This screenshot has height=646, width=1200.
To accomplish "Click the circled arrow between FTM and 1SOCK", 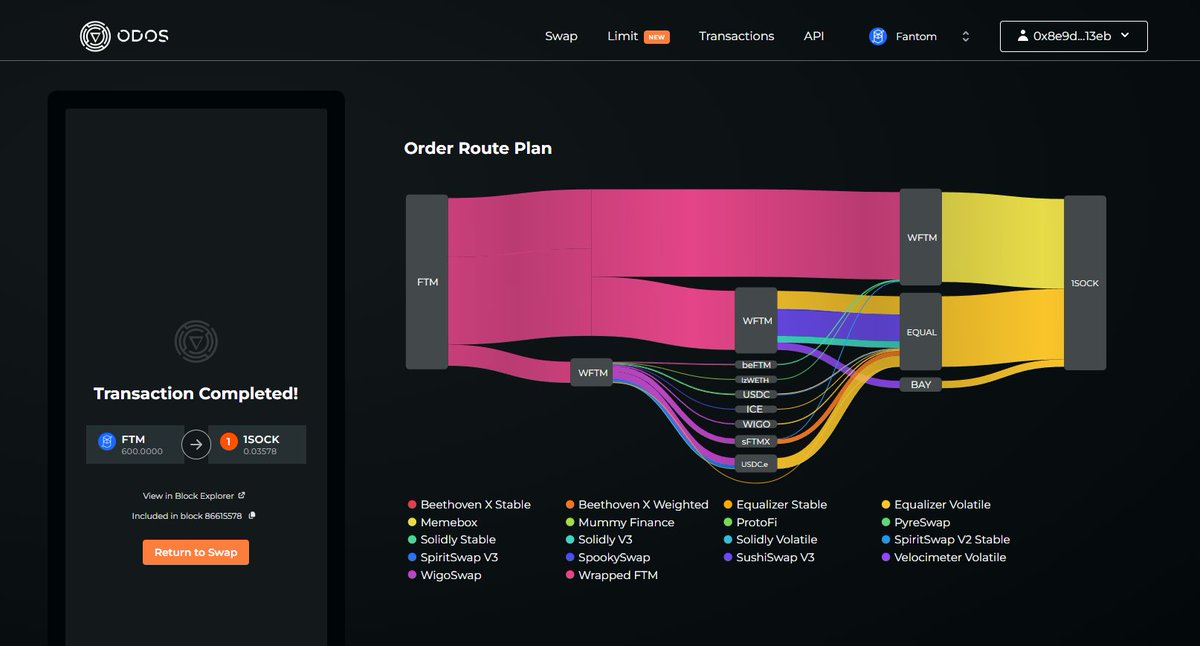I will pyautogui.click(x=196, y=445).
